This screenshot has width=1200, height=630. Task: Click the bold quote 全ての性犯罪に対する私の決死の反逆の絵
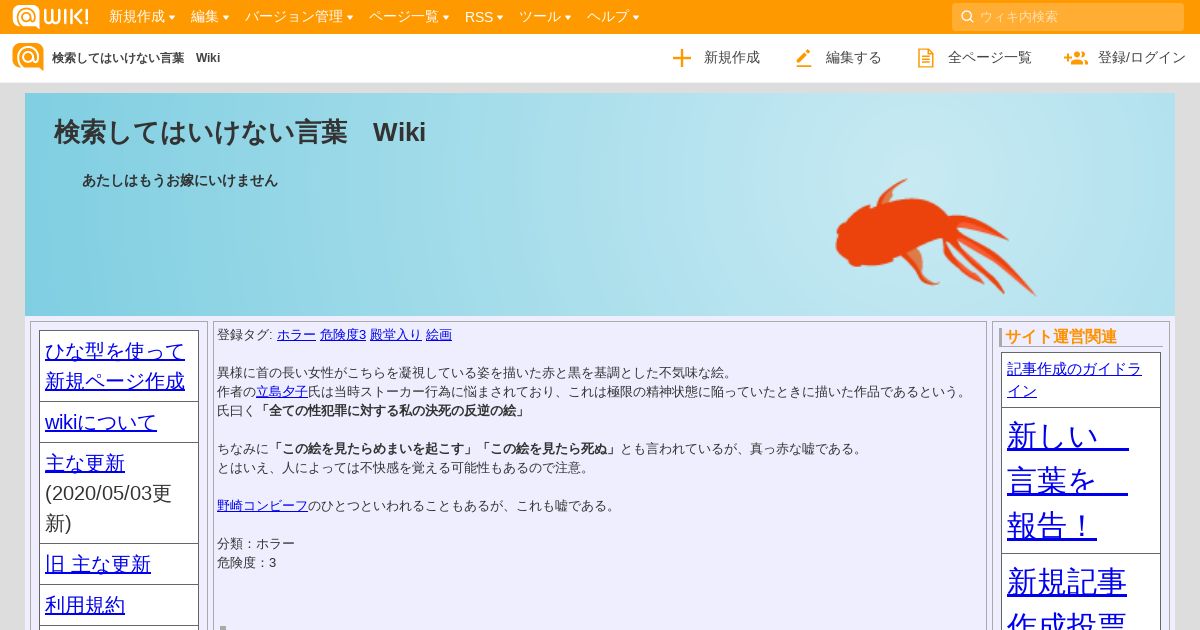coord(392,411)
